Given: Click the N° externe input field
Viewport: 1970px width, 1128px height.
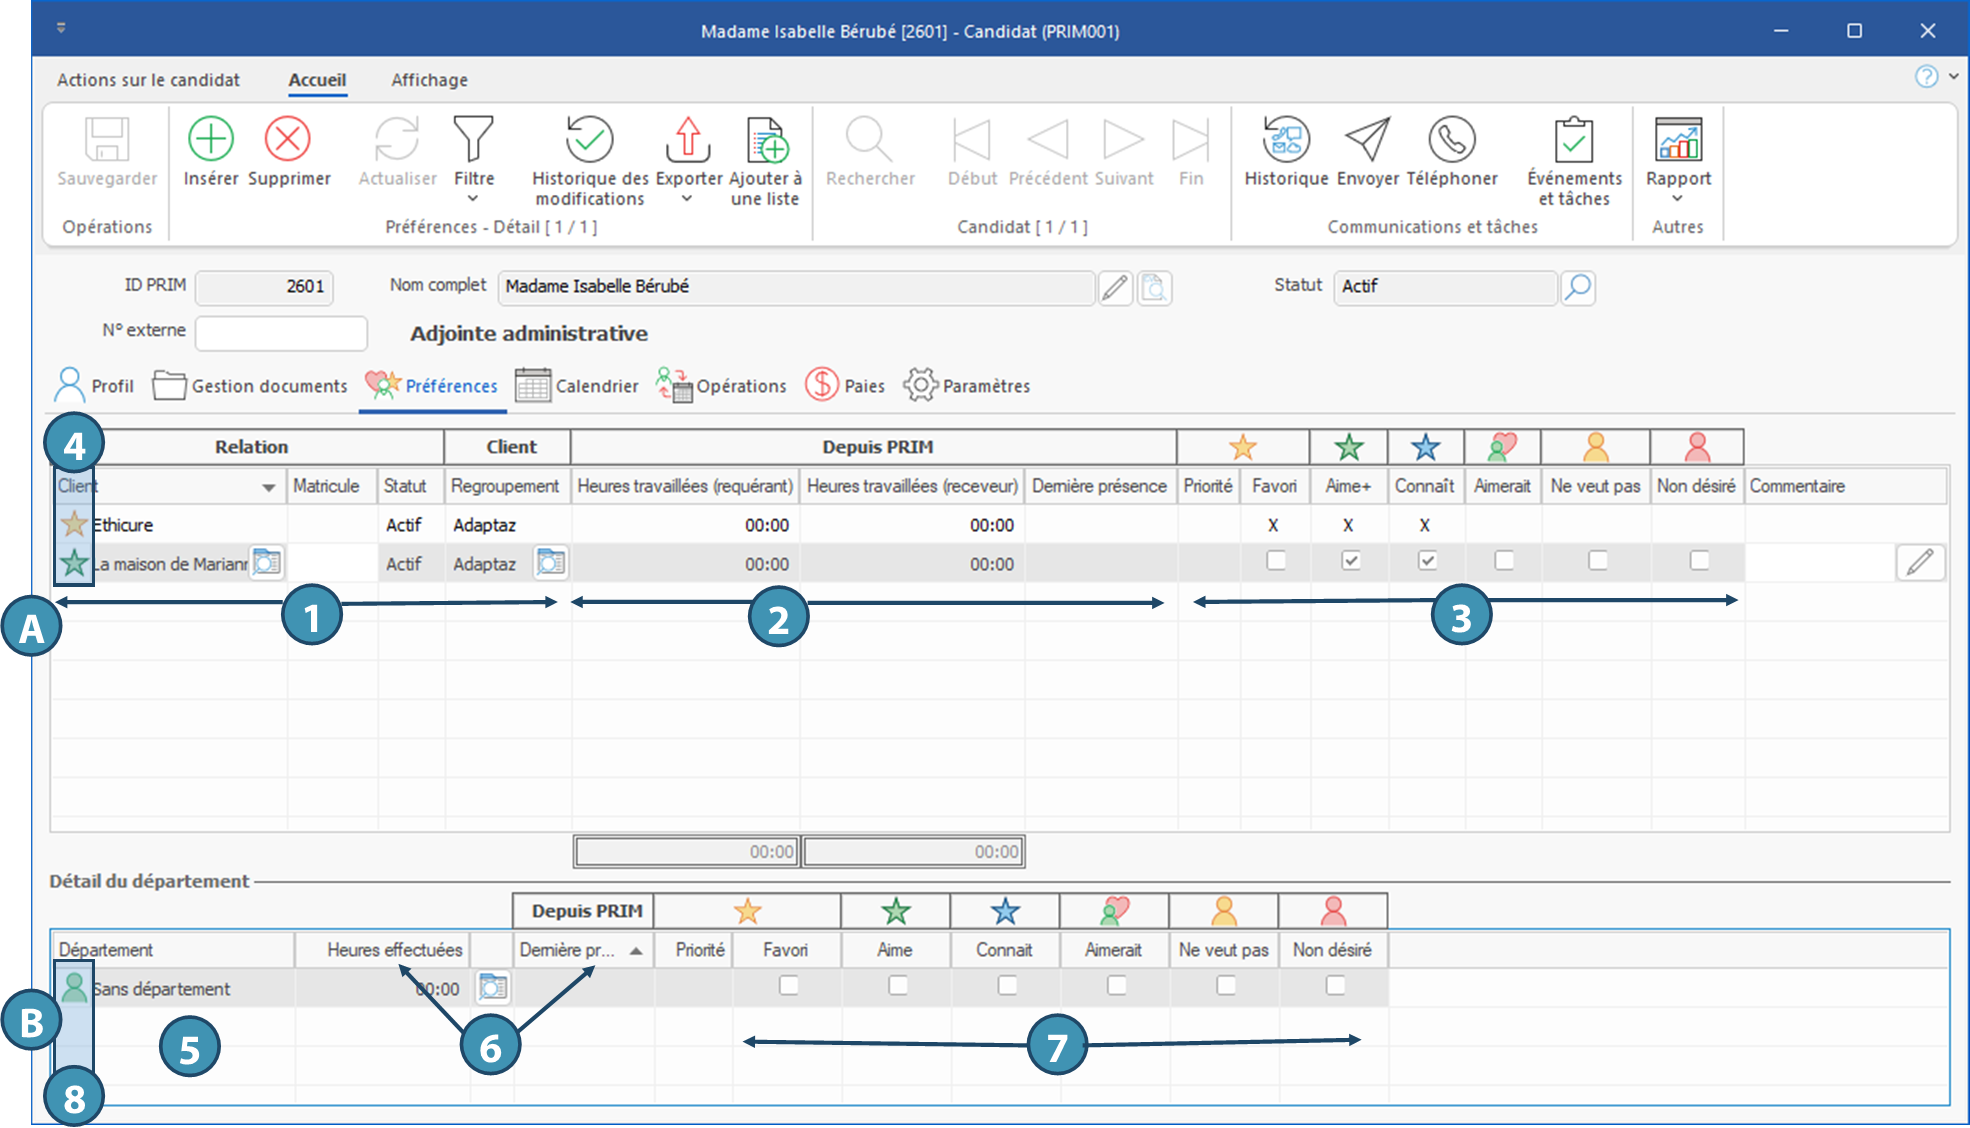Looking at the screenshot, I should tap(281, 333).
